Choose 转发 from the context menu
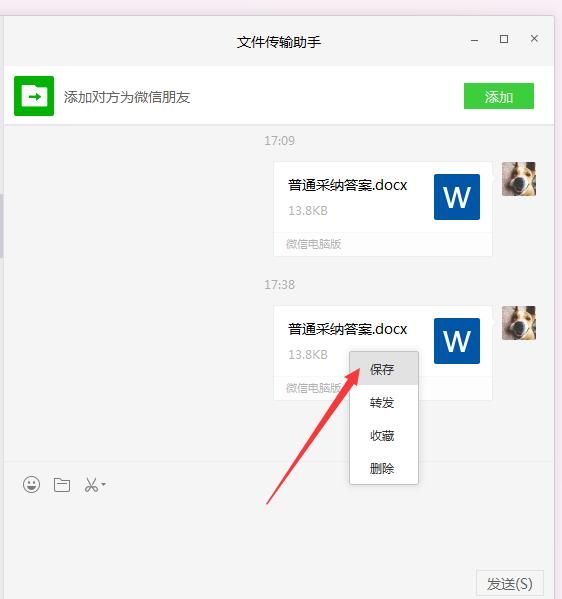The height and width of the screenshot is (599, 562). (384, 402)
